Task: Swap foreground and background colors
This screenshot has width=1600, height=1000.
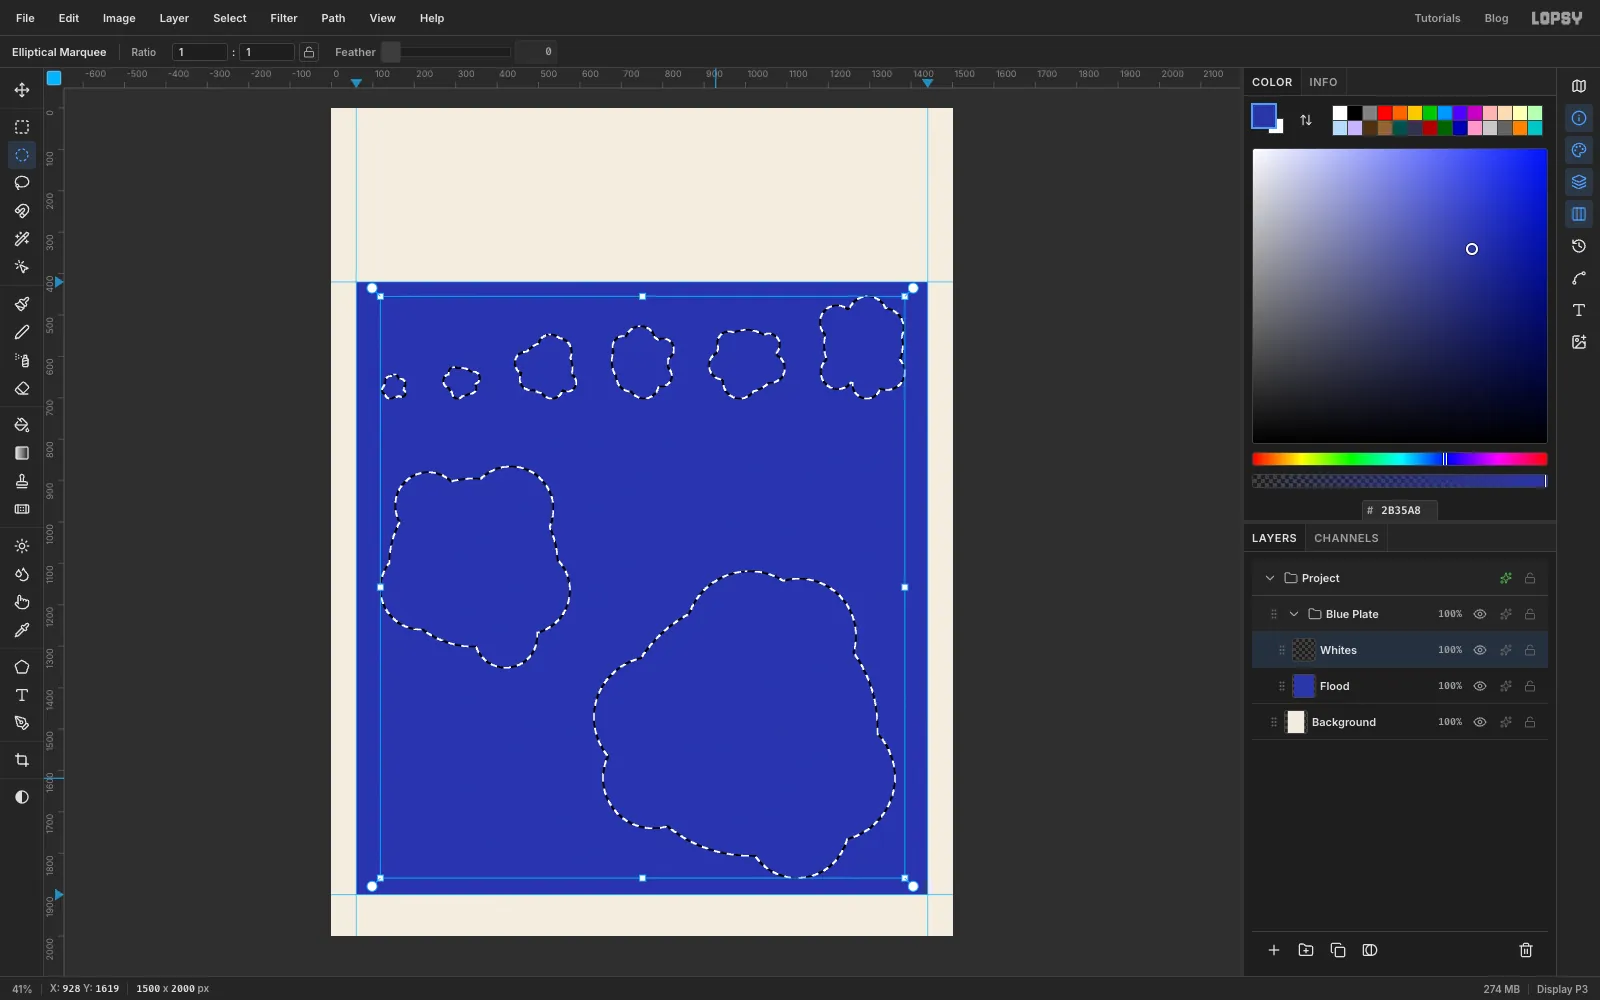Action: point(1306,120)
